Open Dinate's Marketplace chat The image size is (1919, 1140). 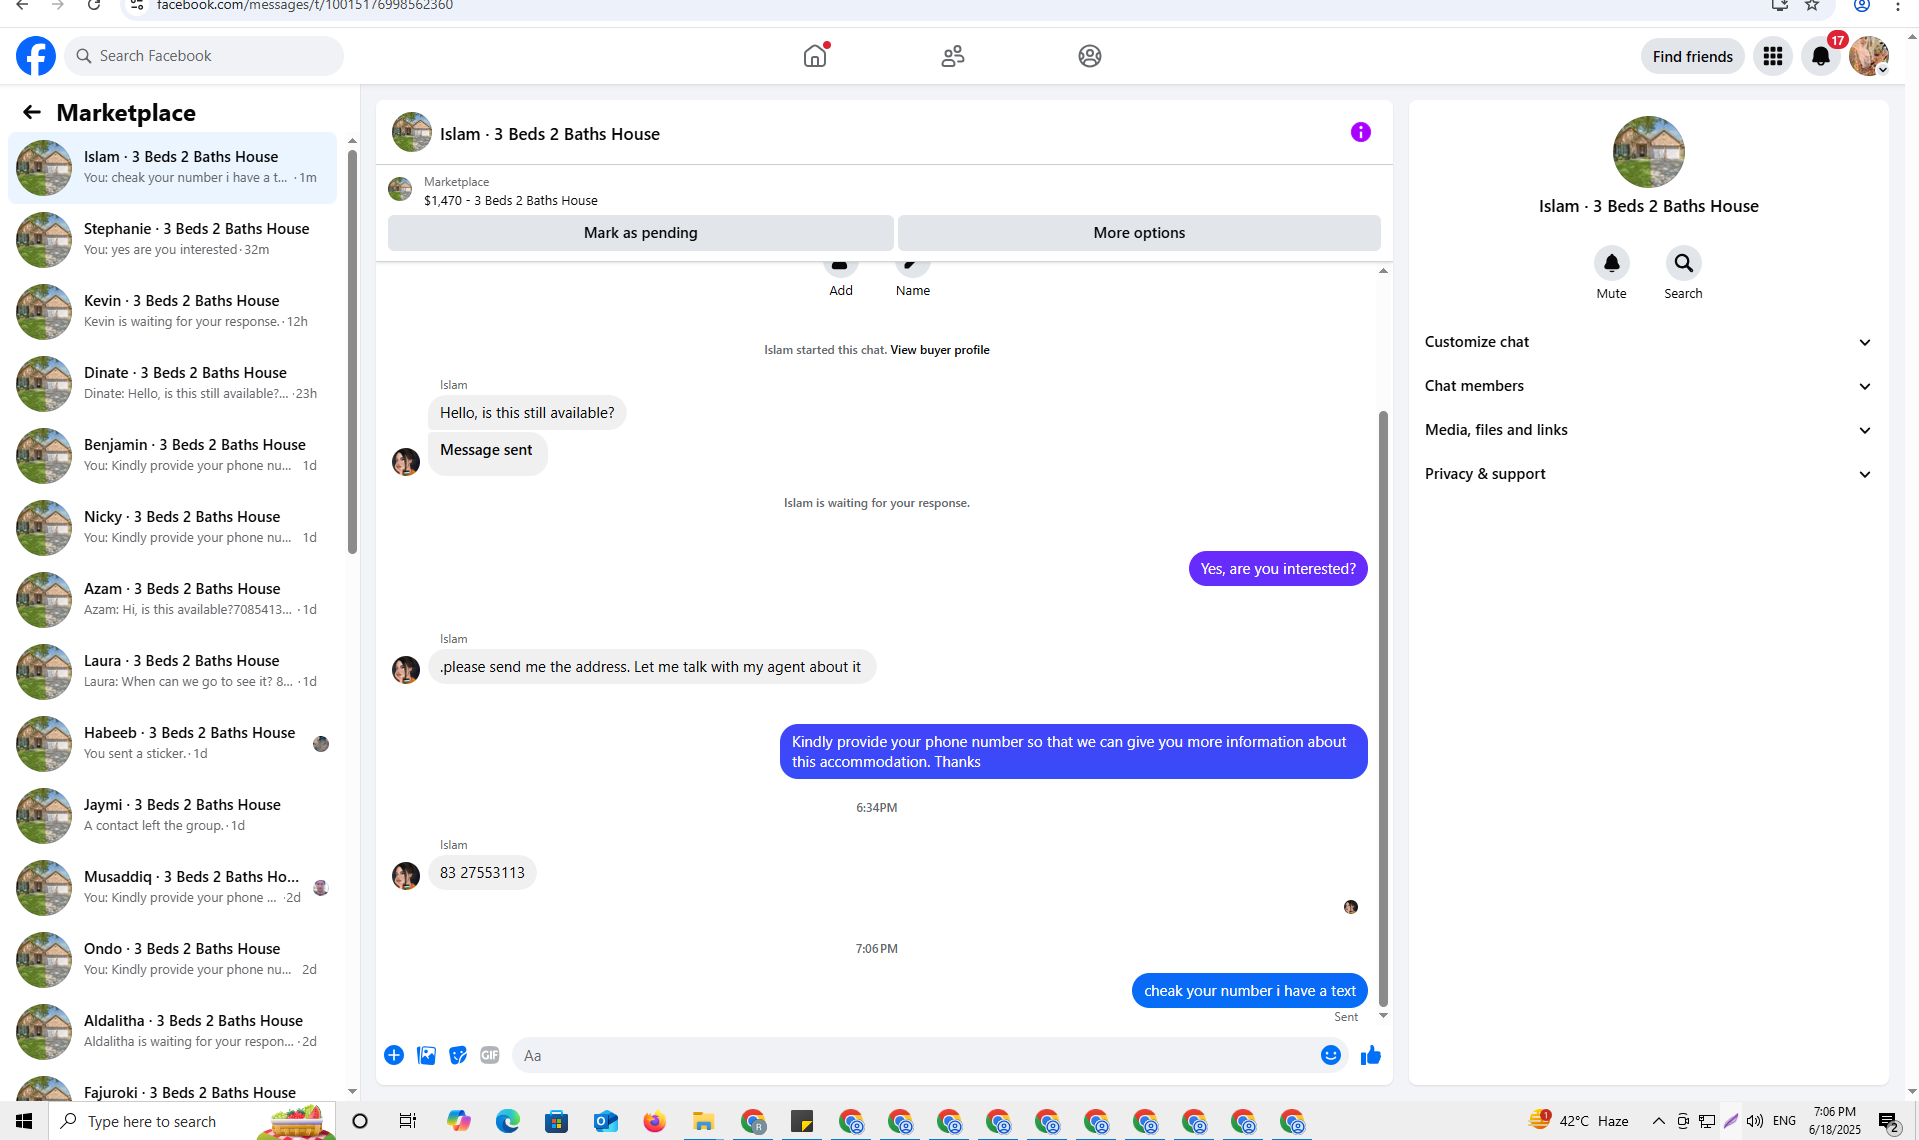click(x=173, y=384)
